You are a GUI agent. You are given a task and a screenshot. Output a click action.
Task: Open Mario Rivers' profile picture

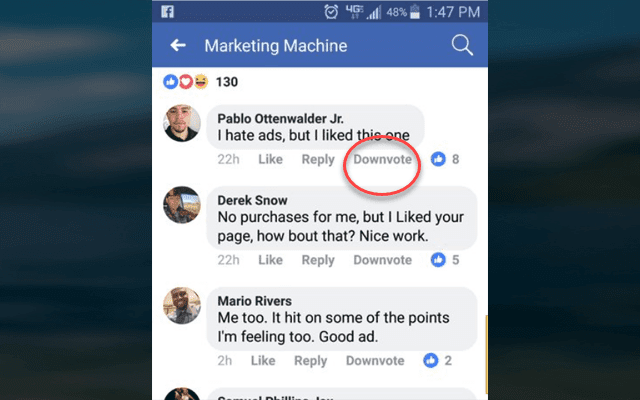(182, 306)
